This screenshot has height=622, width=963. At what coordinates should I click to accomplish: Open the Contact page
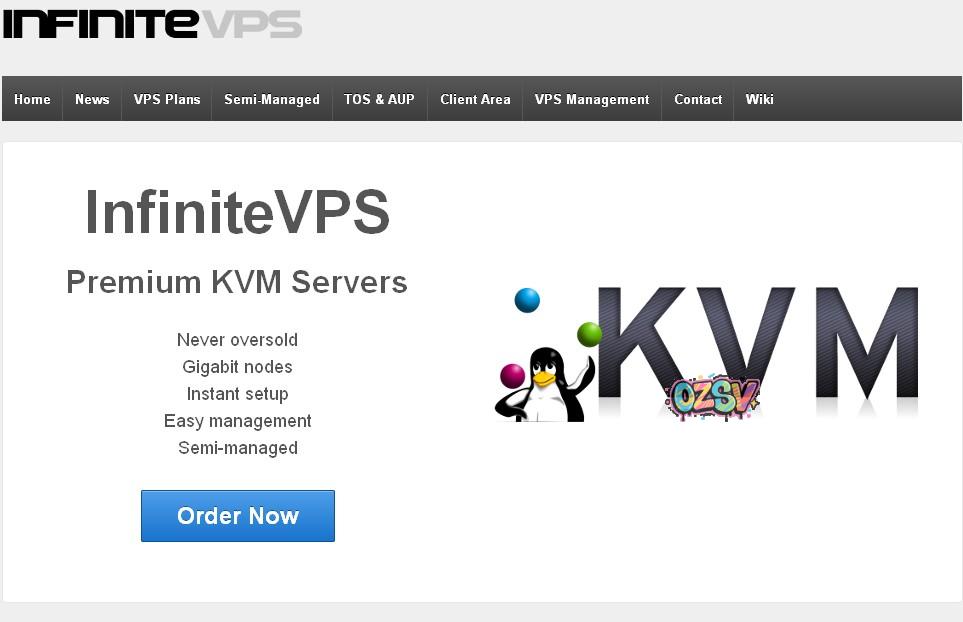pyautogui.click(x=698, y=99)
